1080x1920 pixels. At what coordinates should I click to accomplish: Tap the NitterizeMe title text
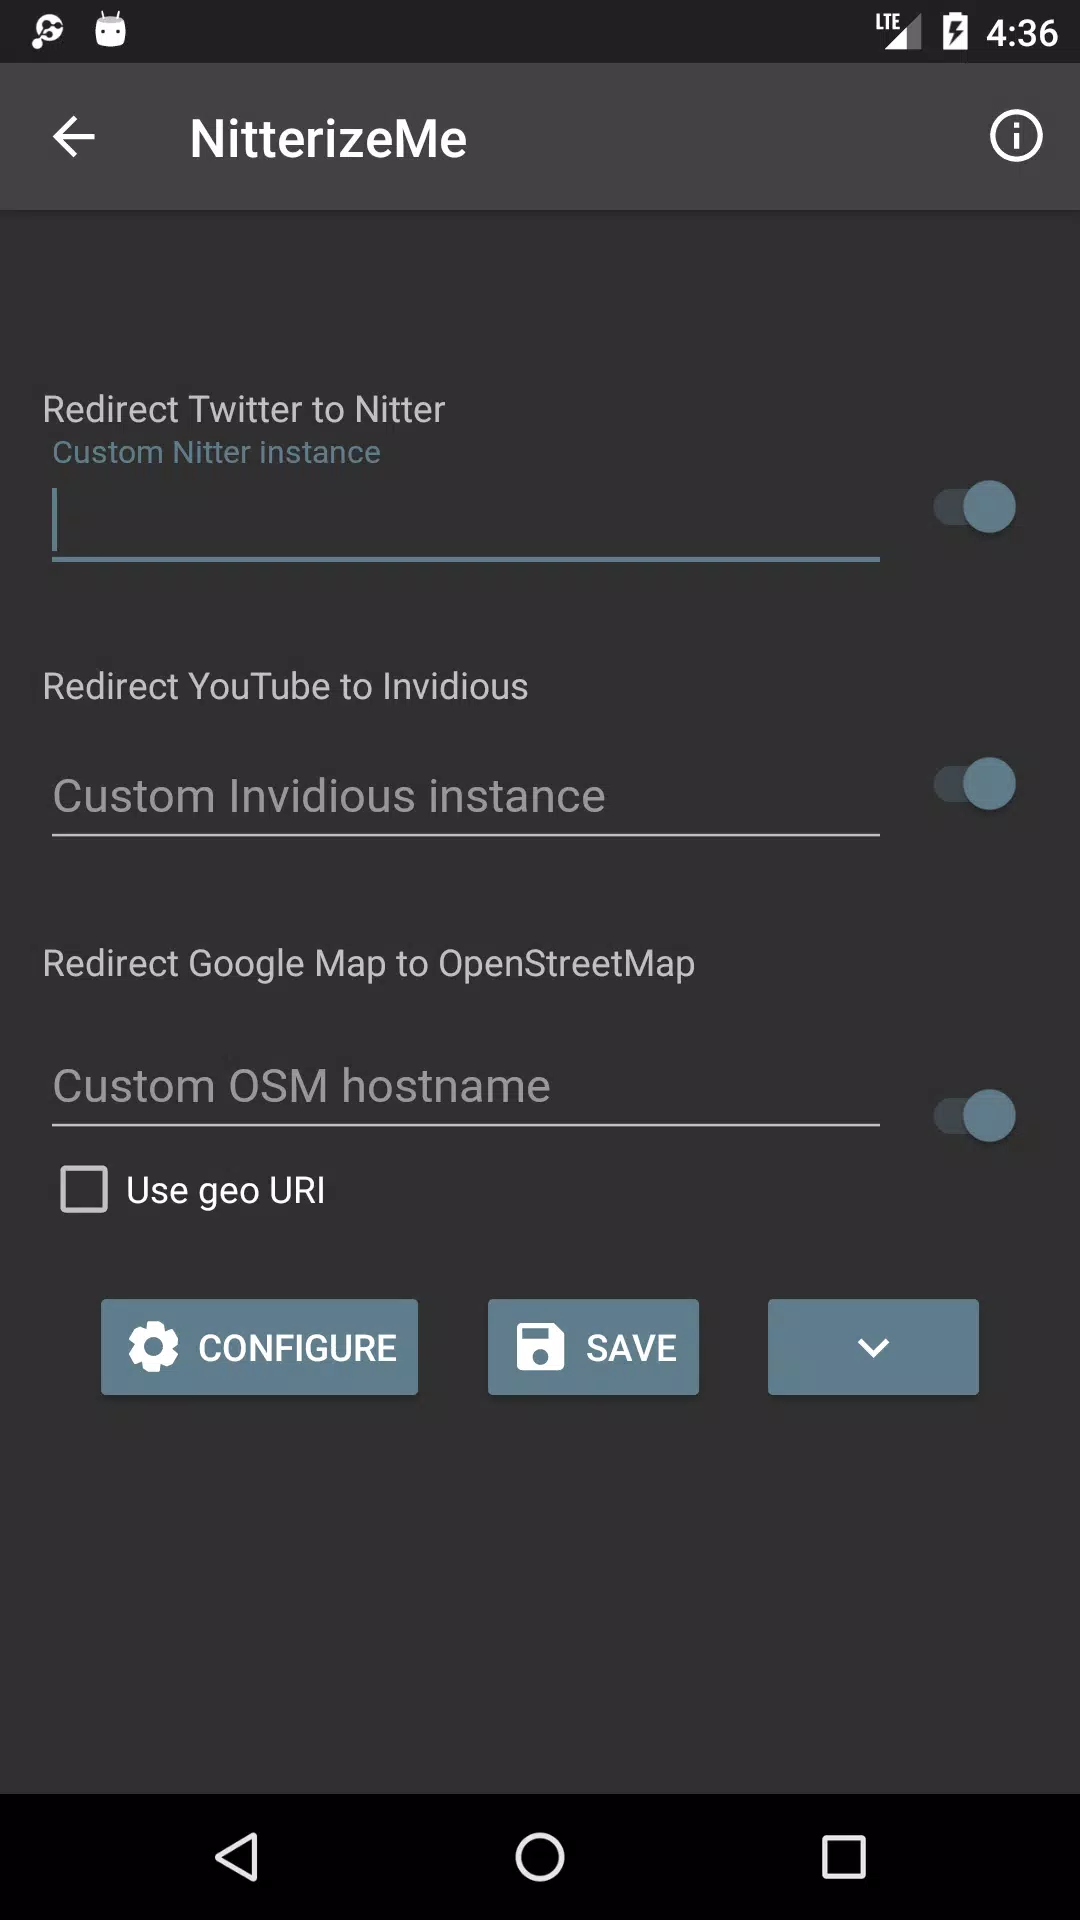click(328, 138)
